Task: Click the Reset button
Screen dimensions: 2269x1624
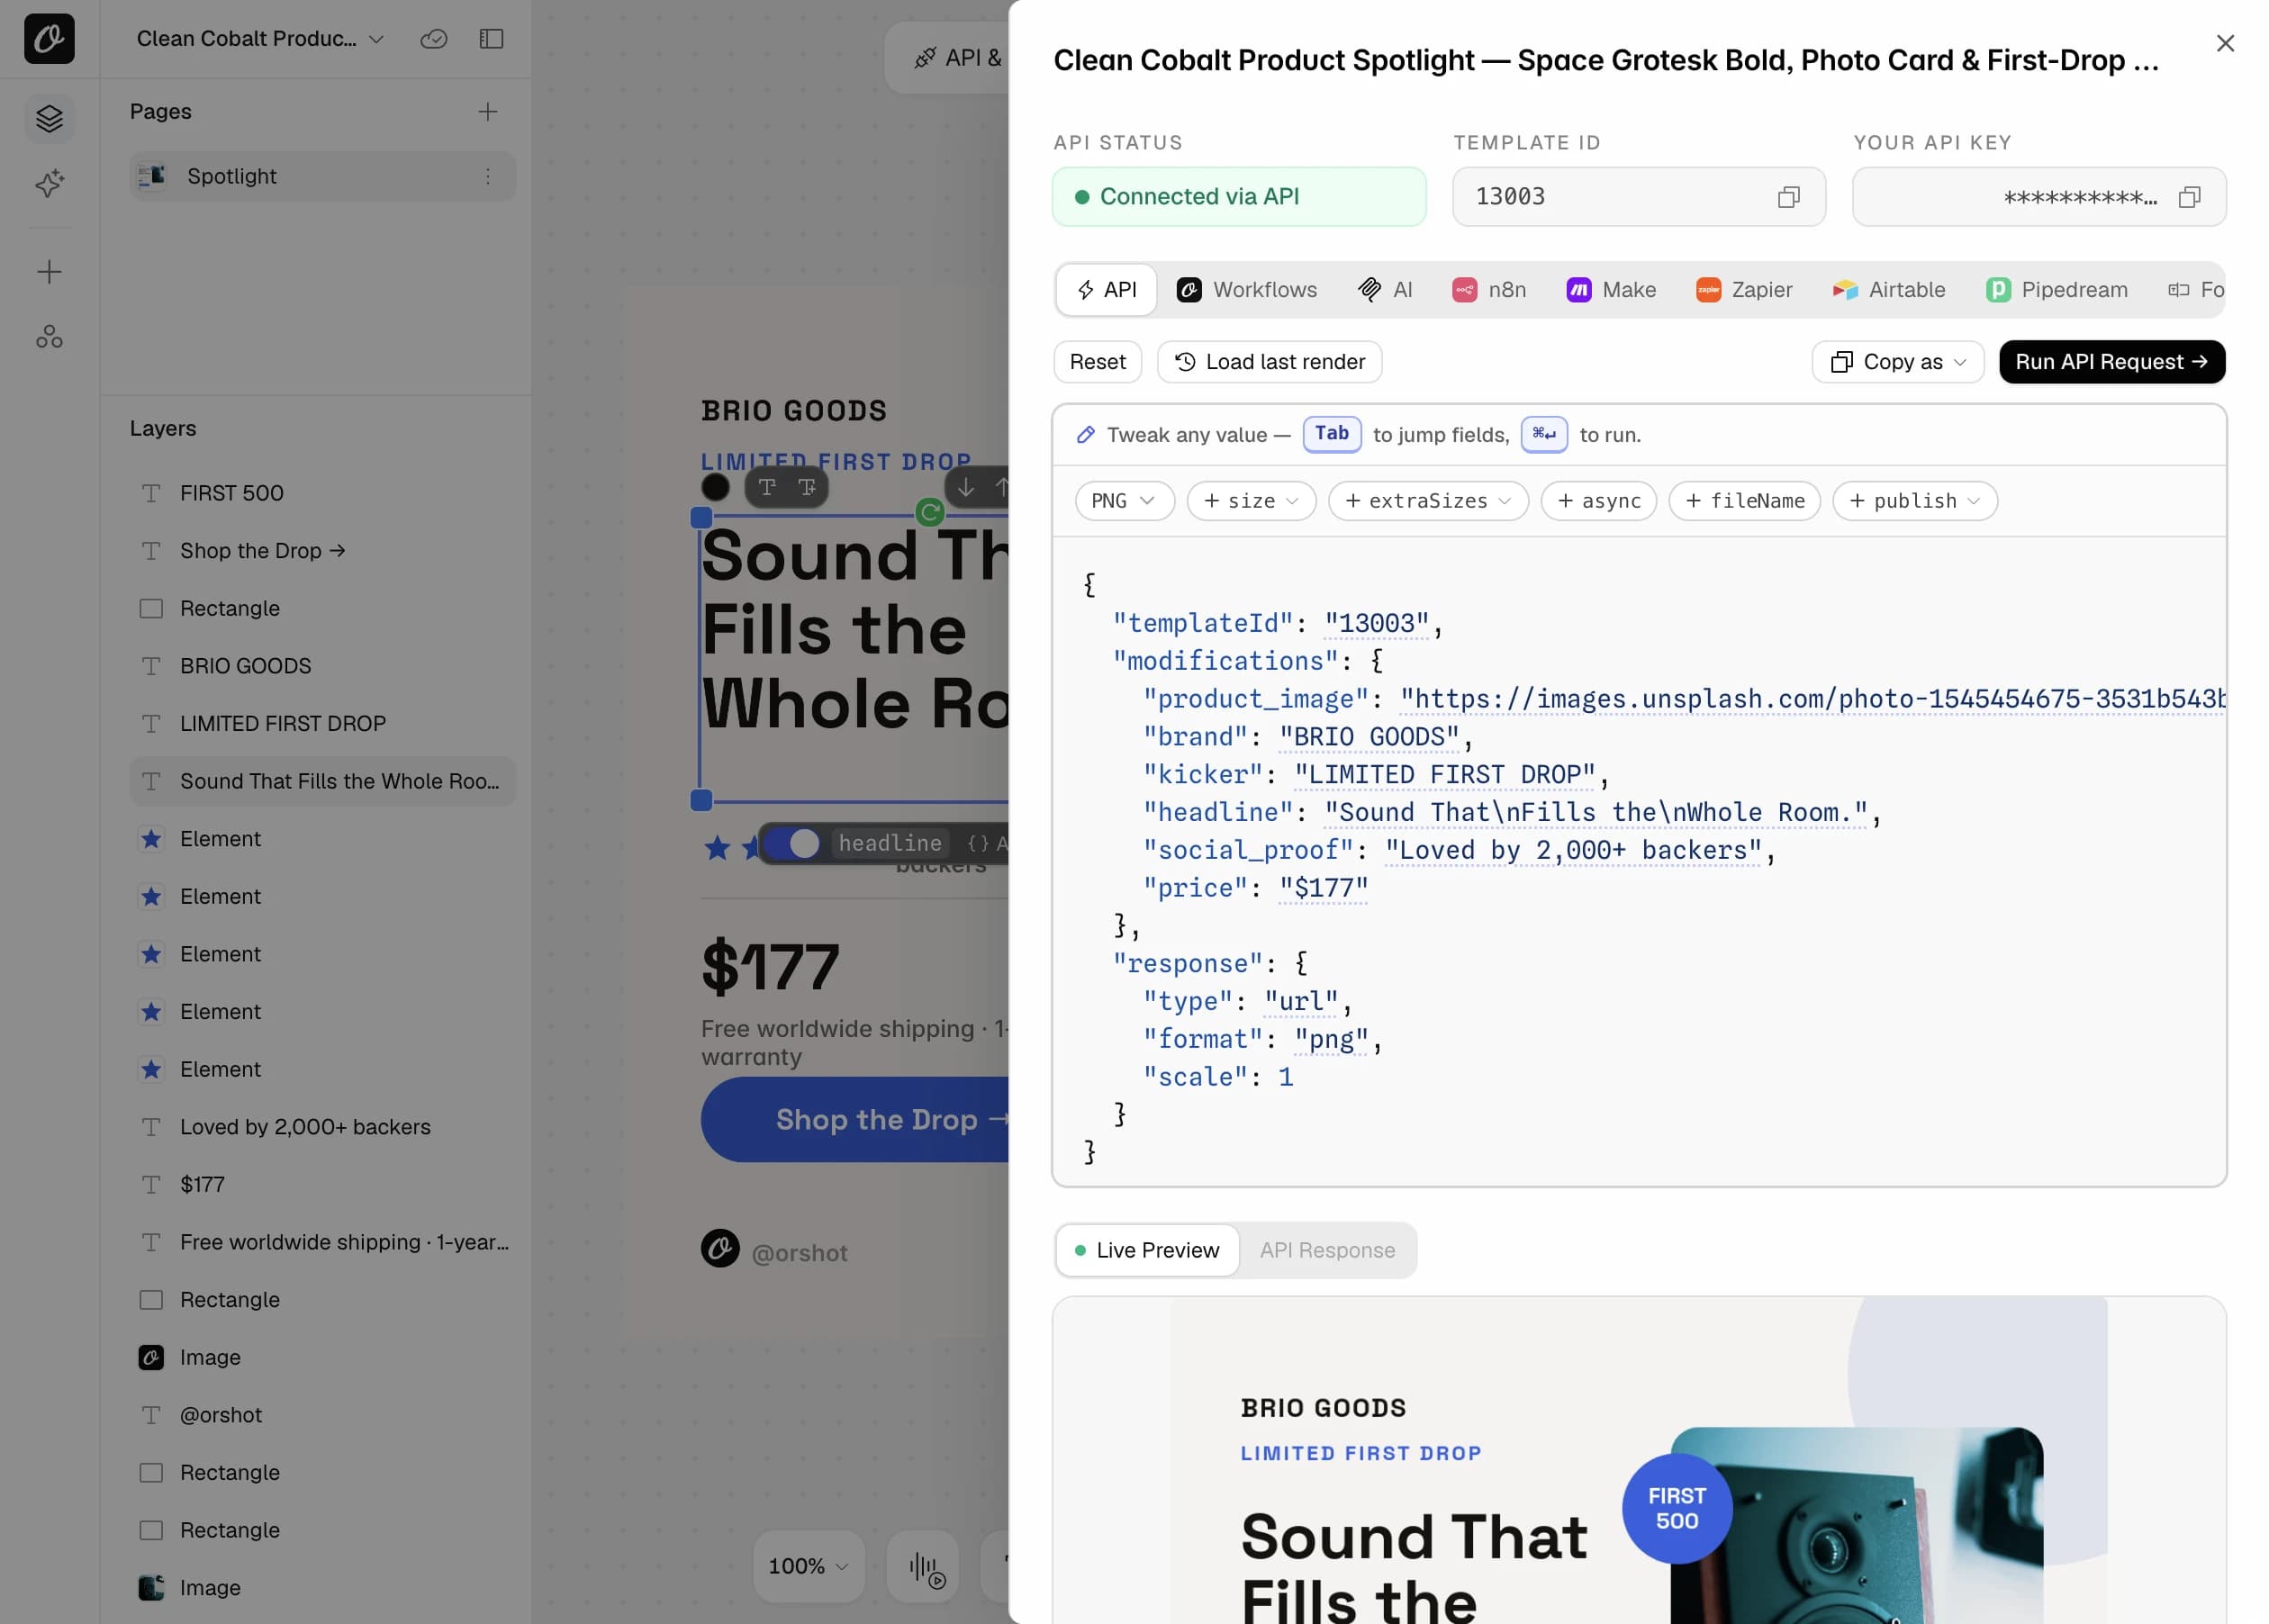Action: 1097,362
